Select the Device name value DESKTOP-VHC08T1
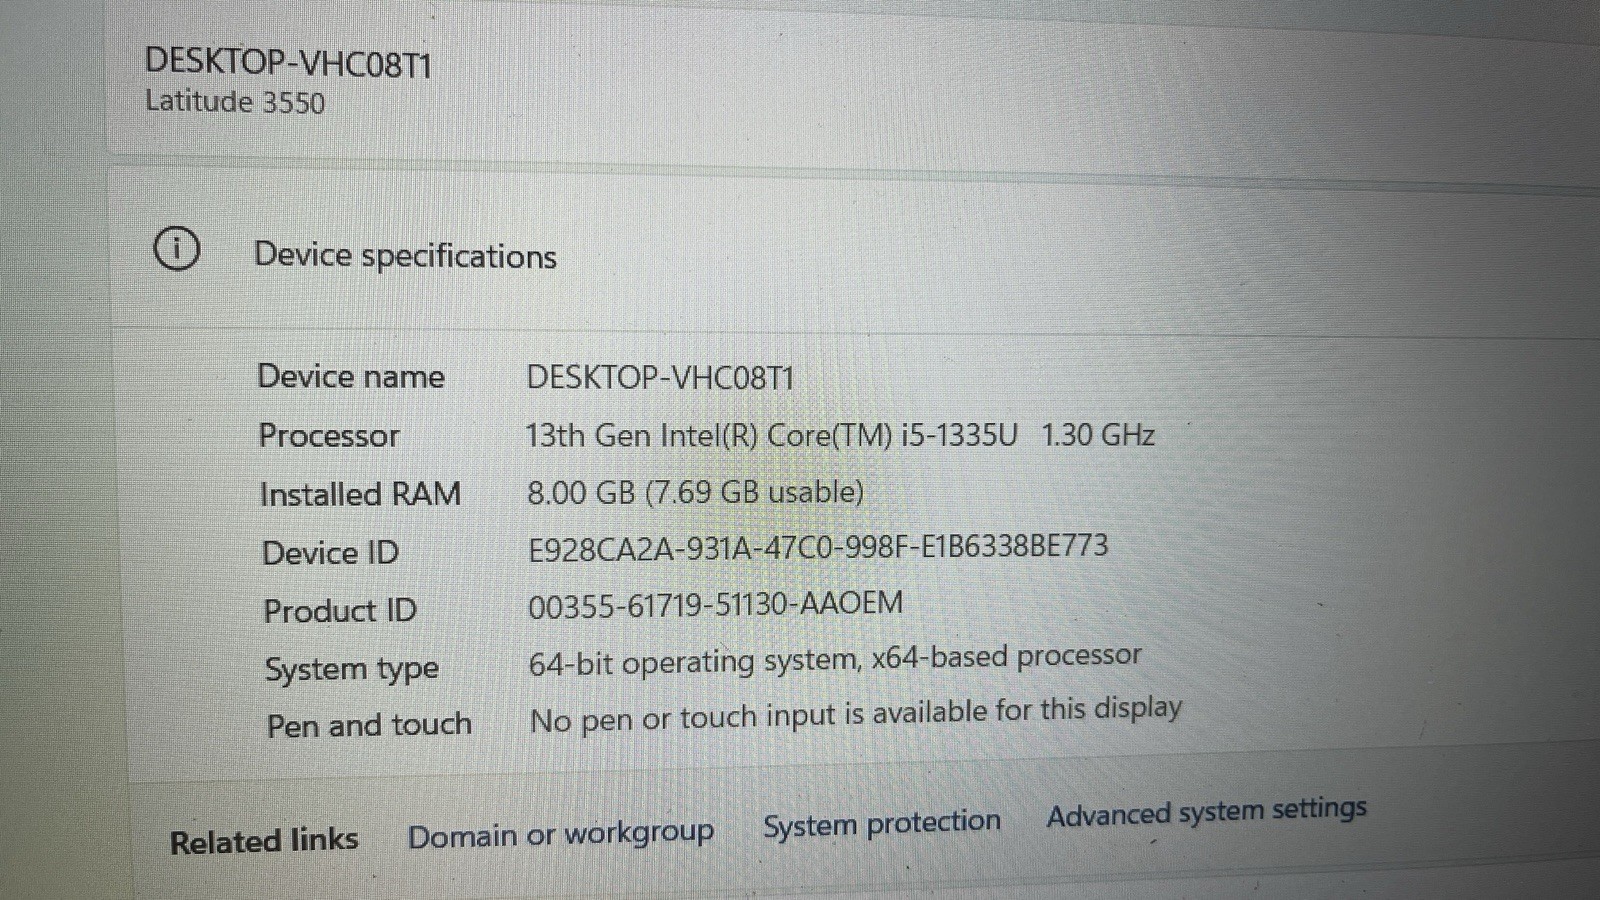This screenshot has height=900, width=1600. tap(660, 378)
